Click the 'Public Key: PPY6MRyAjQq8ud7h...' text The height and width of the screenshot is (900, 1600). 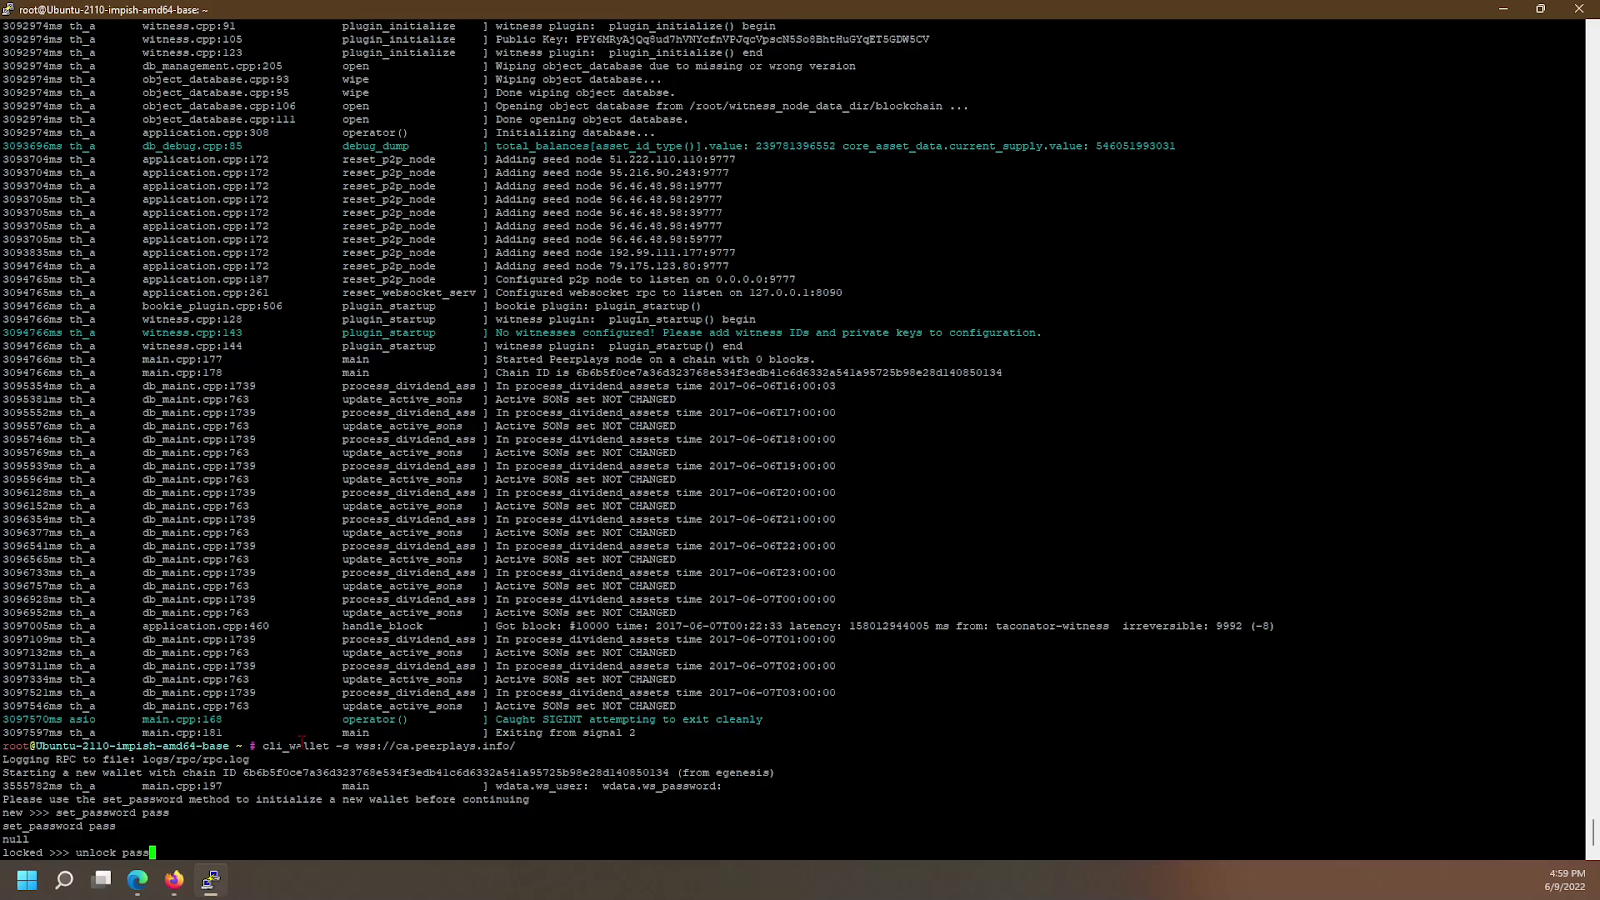click(x=712, y=40)
